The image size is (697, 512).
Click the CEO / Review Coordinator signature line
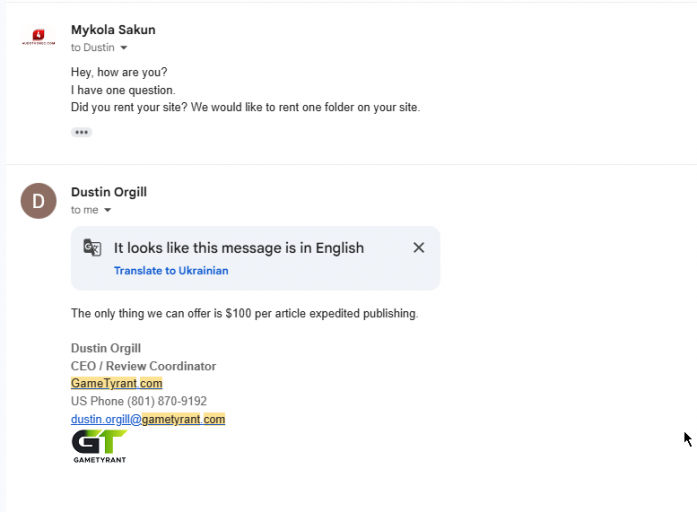tap(143, 366)
